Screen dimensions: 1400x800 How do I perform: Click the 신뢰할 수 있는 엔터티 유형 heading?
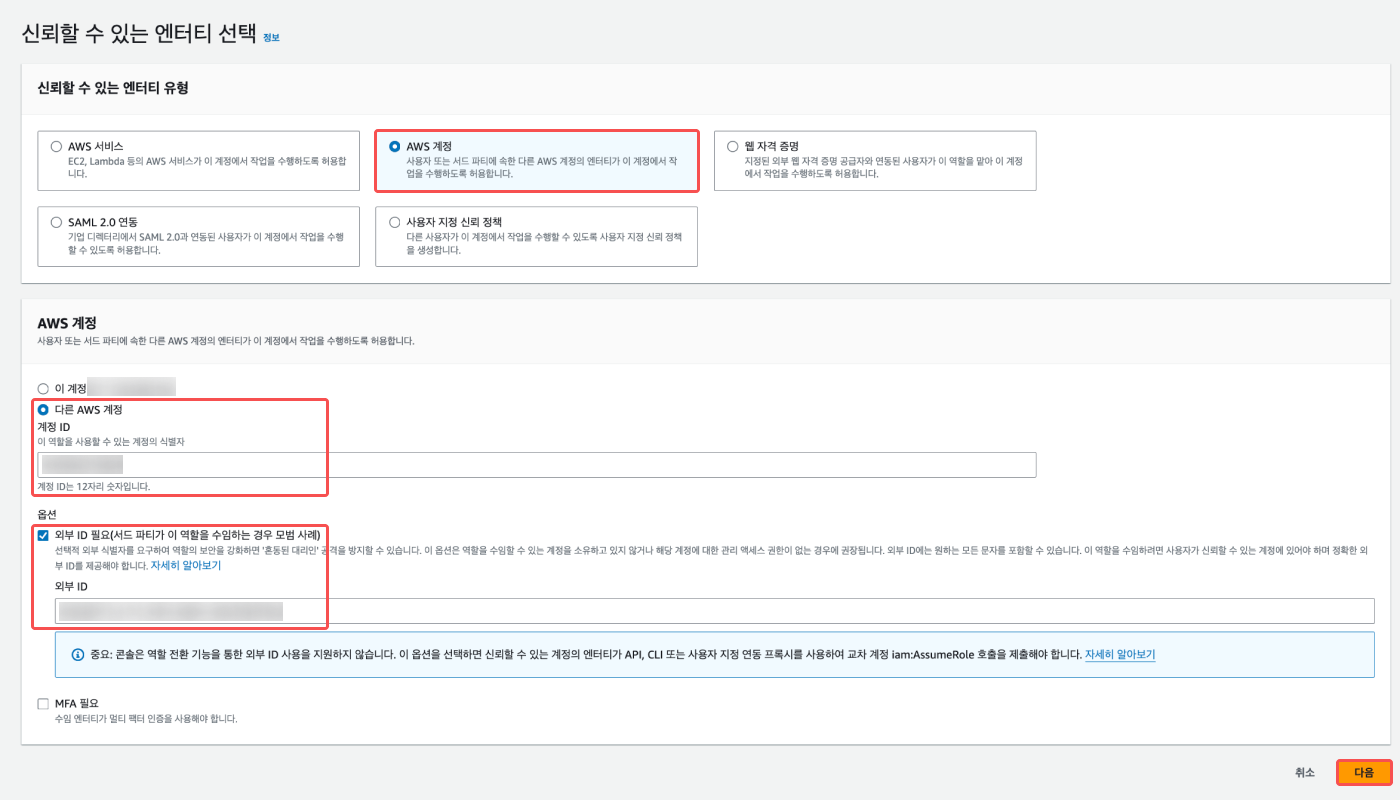tap(113, 88)
